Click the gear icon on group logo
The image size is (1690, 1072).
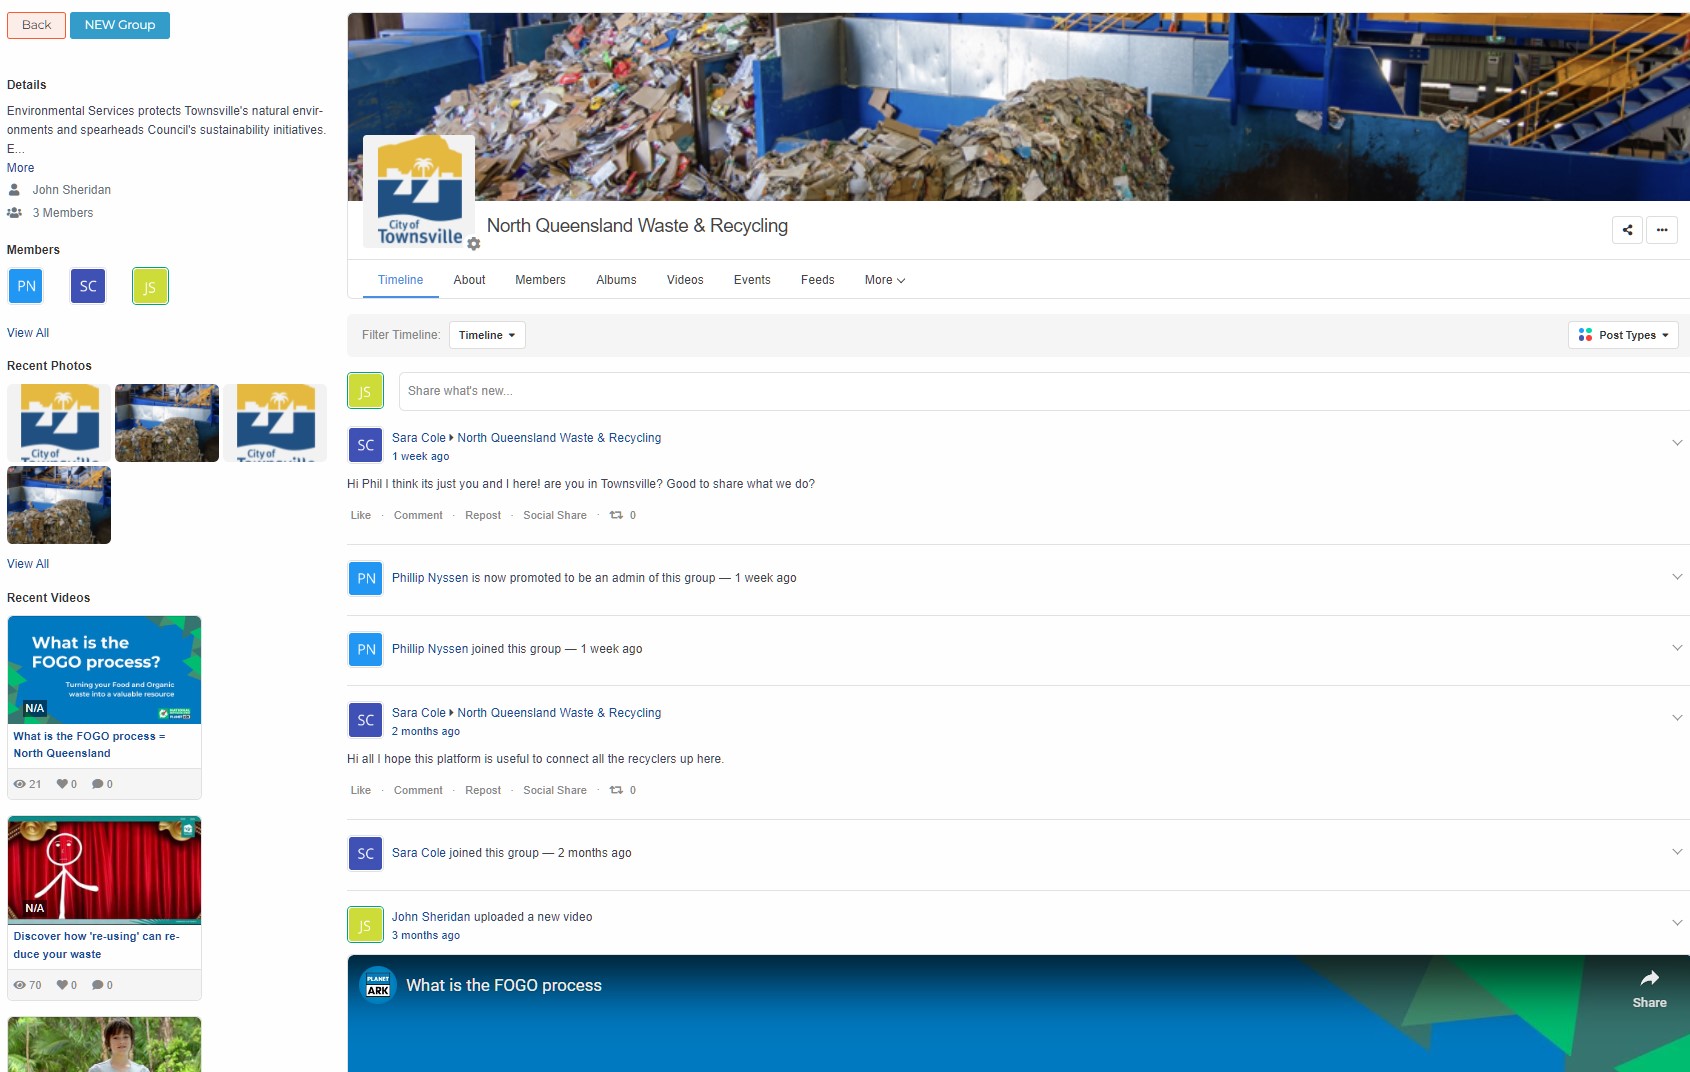[474, 244]
